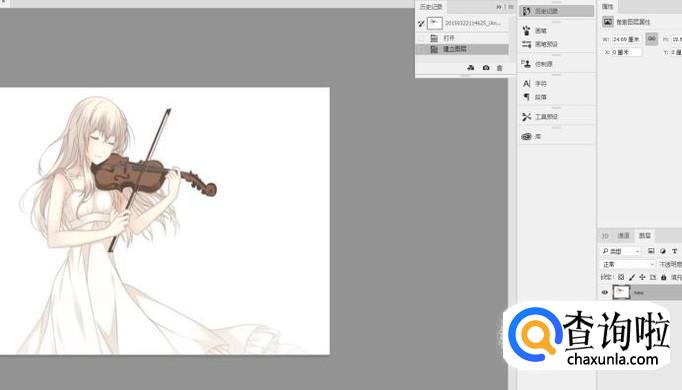The width and height of the screenshot is (682, 390).
Task: Delete current history state with trash icon
Action: (499, 68)
